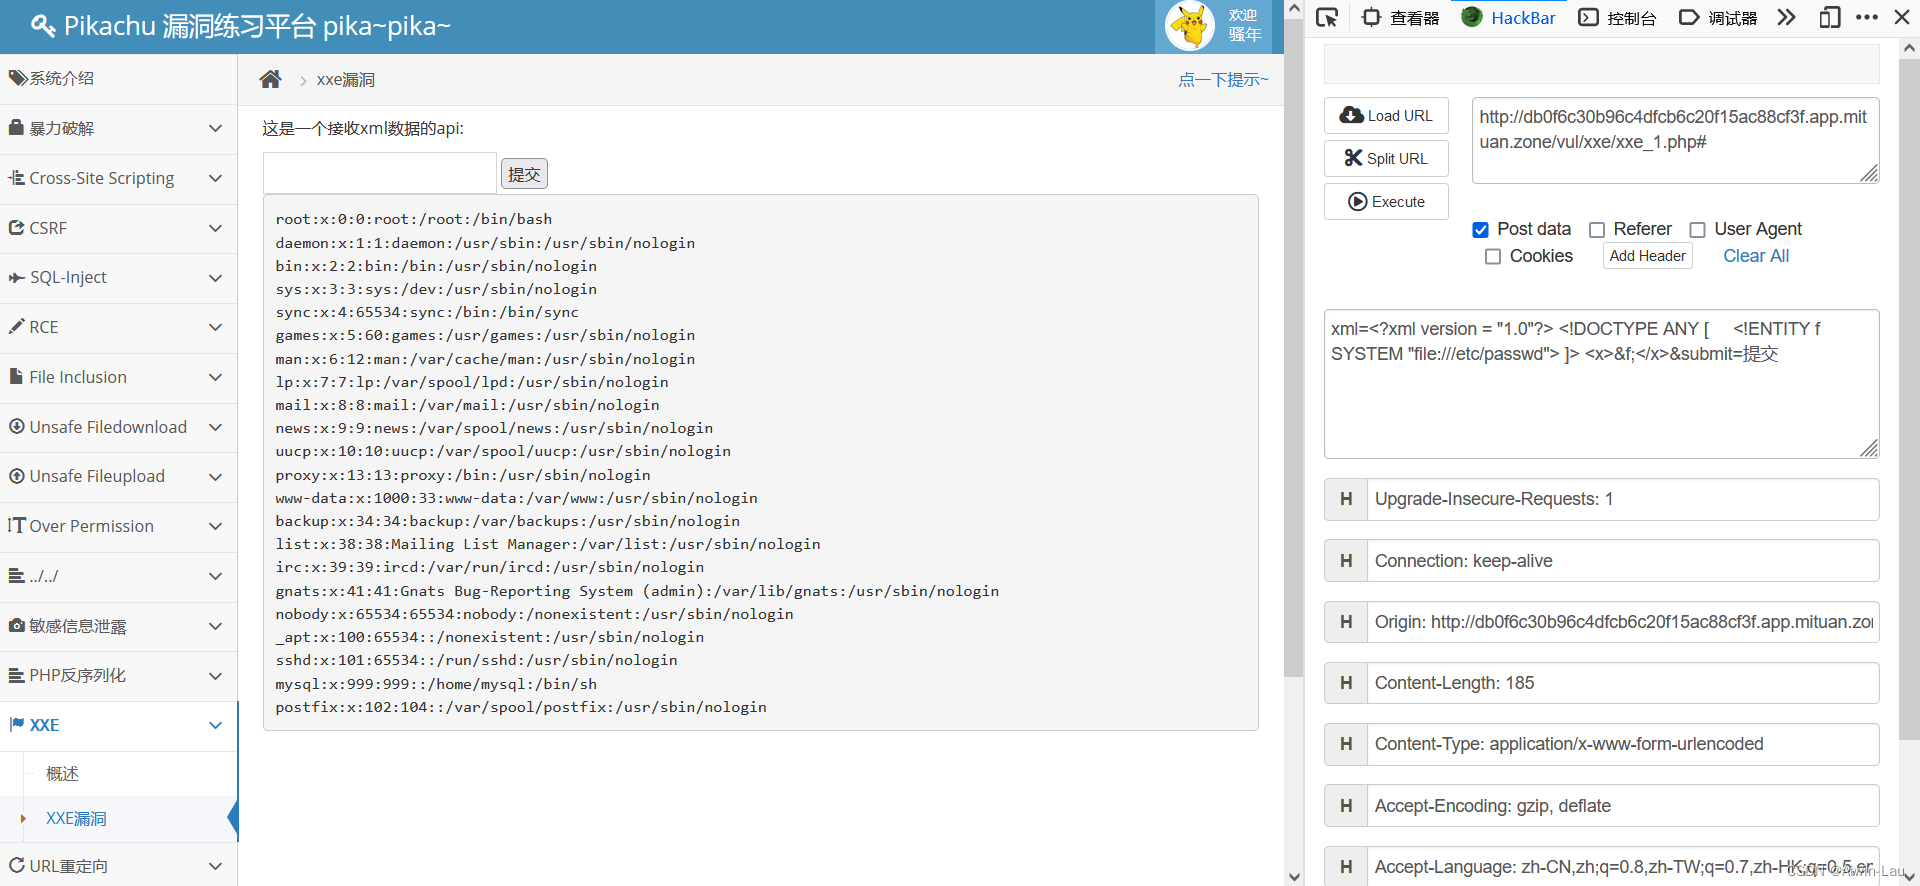
Task: Click the Clear All link
Action: click(1756, 256)
